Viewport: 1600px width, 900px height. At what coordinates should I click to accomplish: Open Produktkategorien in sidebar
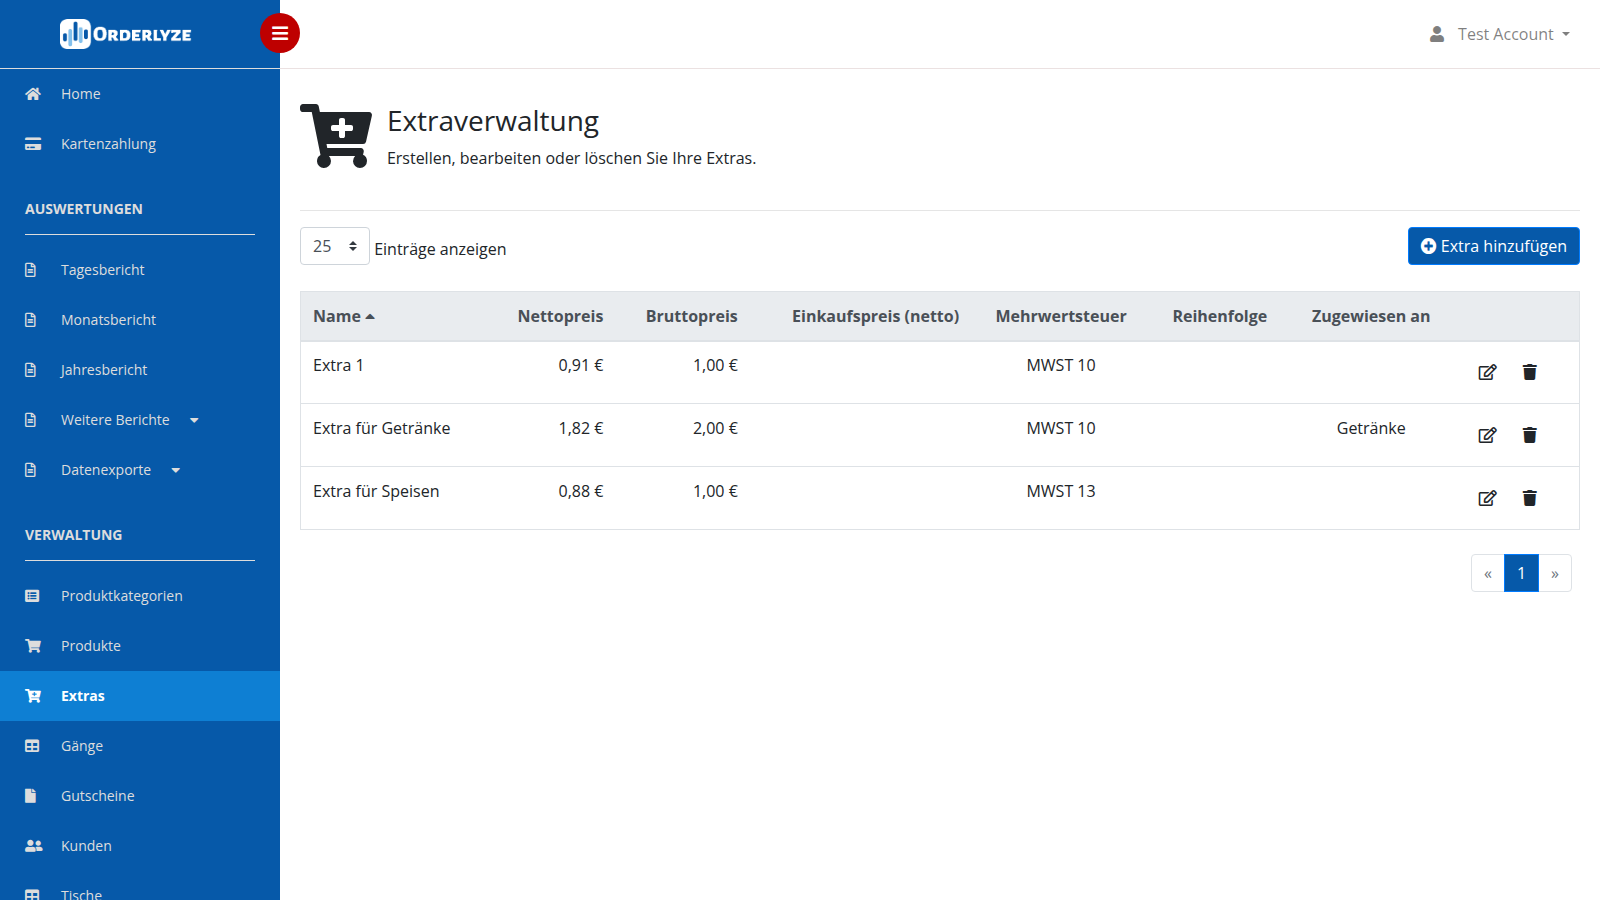point(140,596)
